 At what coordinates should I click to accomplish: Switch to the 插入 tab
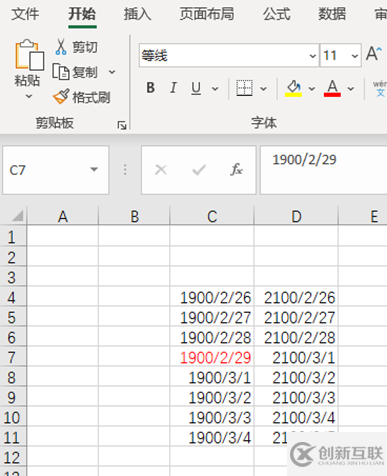[138, 14]
